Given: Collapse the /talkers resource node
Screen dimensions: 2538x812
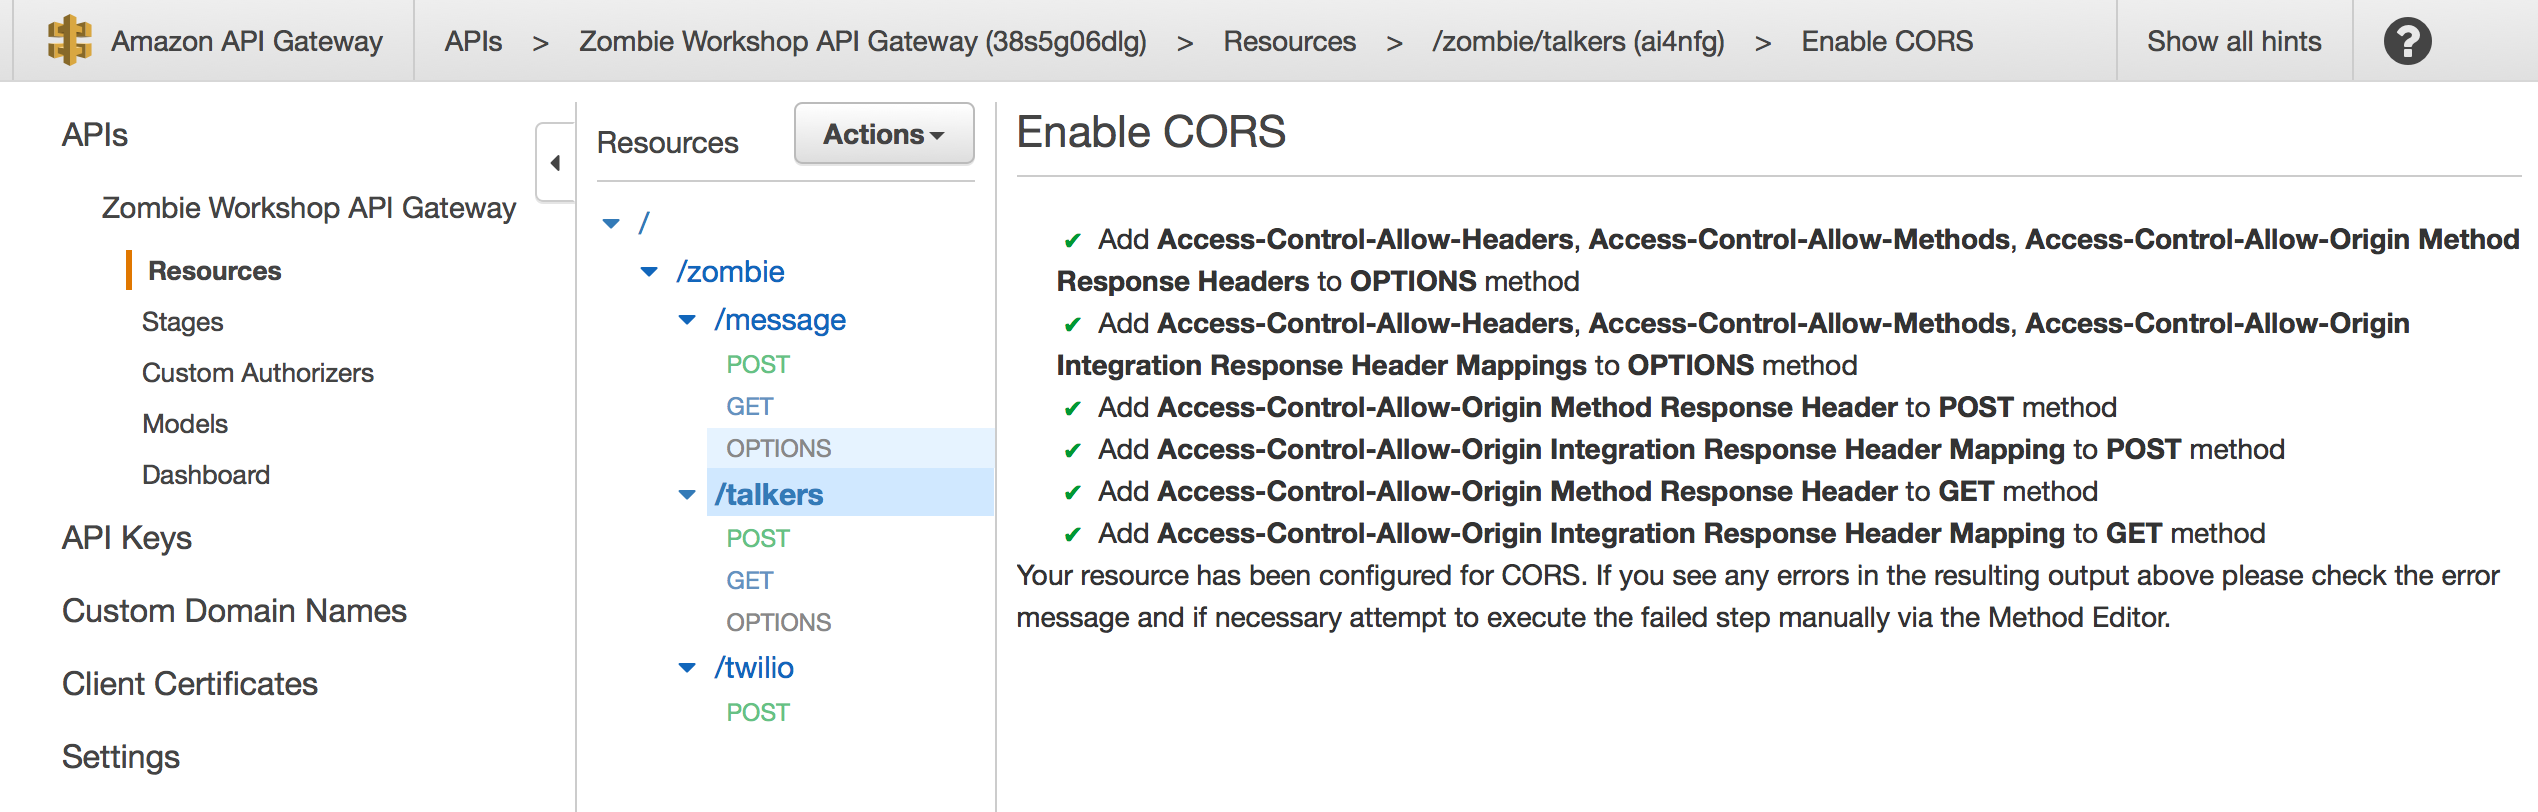Looking at the screenshot, I should click(687, 494).
